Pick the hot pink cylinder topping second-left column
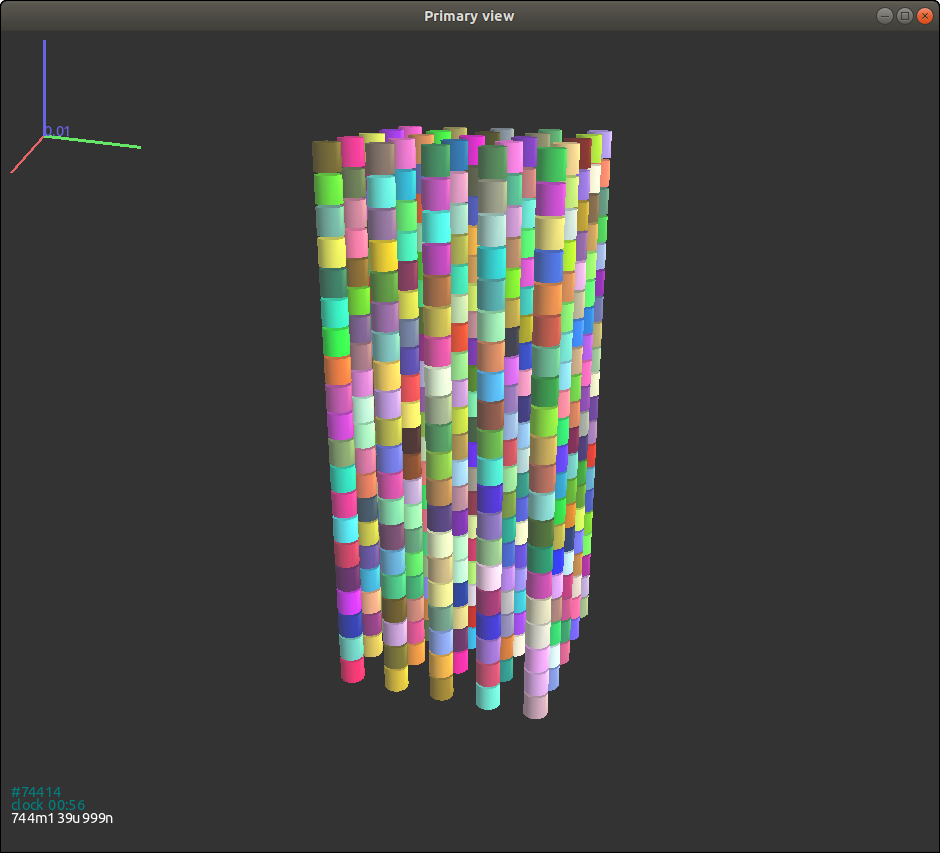 tap(352, 152)
